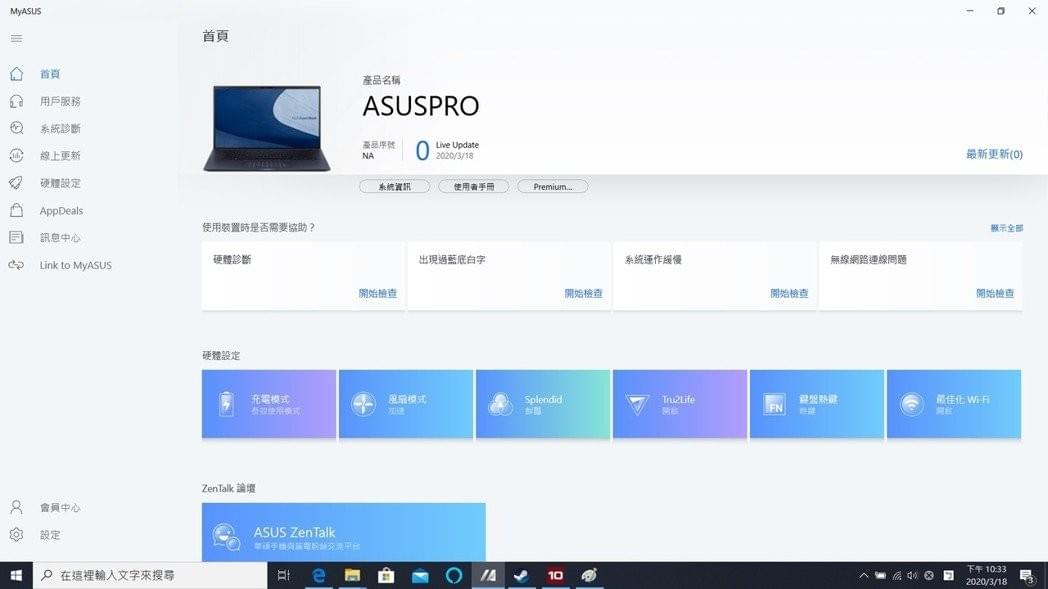The width and height of the screenshot is (1048, 589).
Task: Select the MyASUS taskbar icon
Action: pyautogui.click(x=488, y=575)
